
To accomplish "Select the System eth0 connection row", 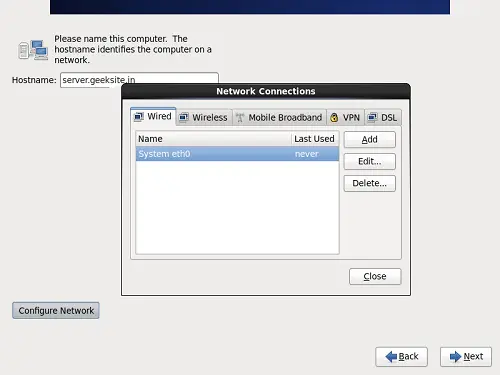I will [x=237, y=154].
